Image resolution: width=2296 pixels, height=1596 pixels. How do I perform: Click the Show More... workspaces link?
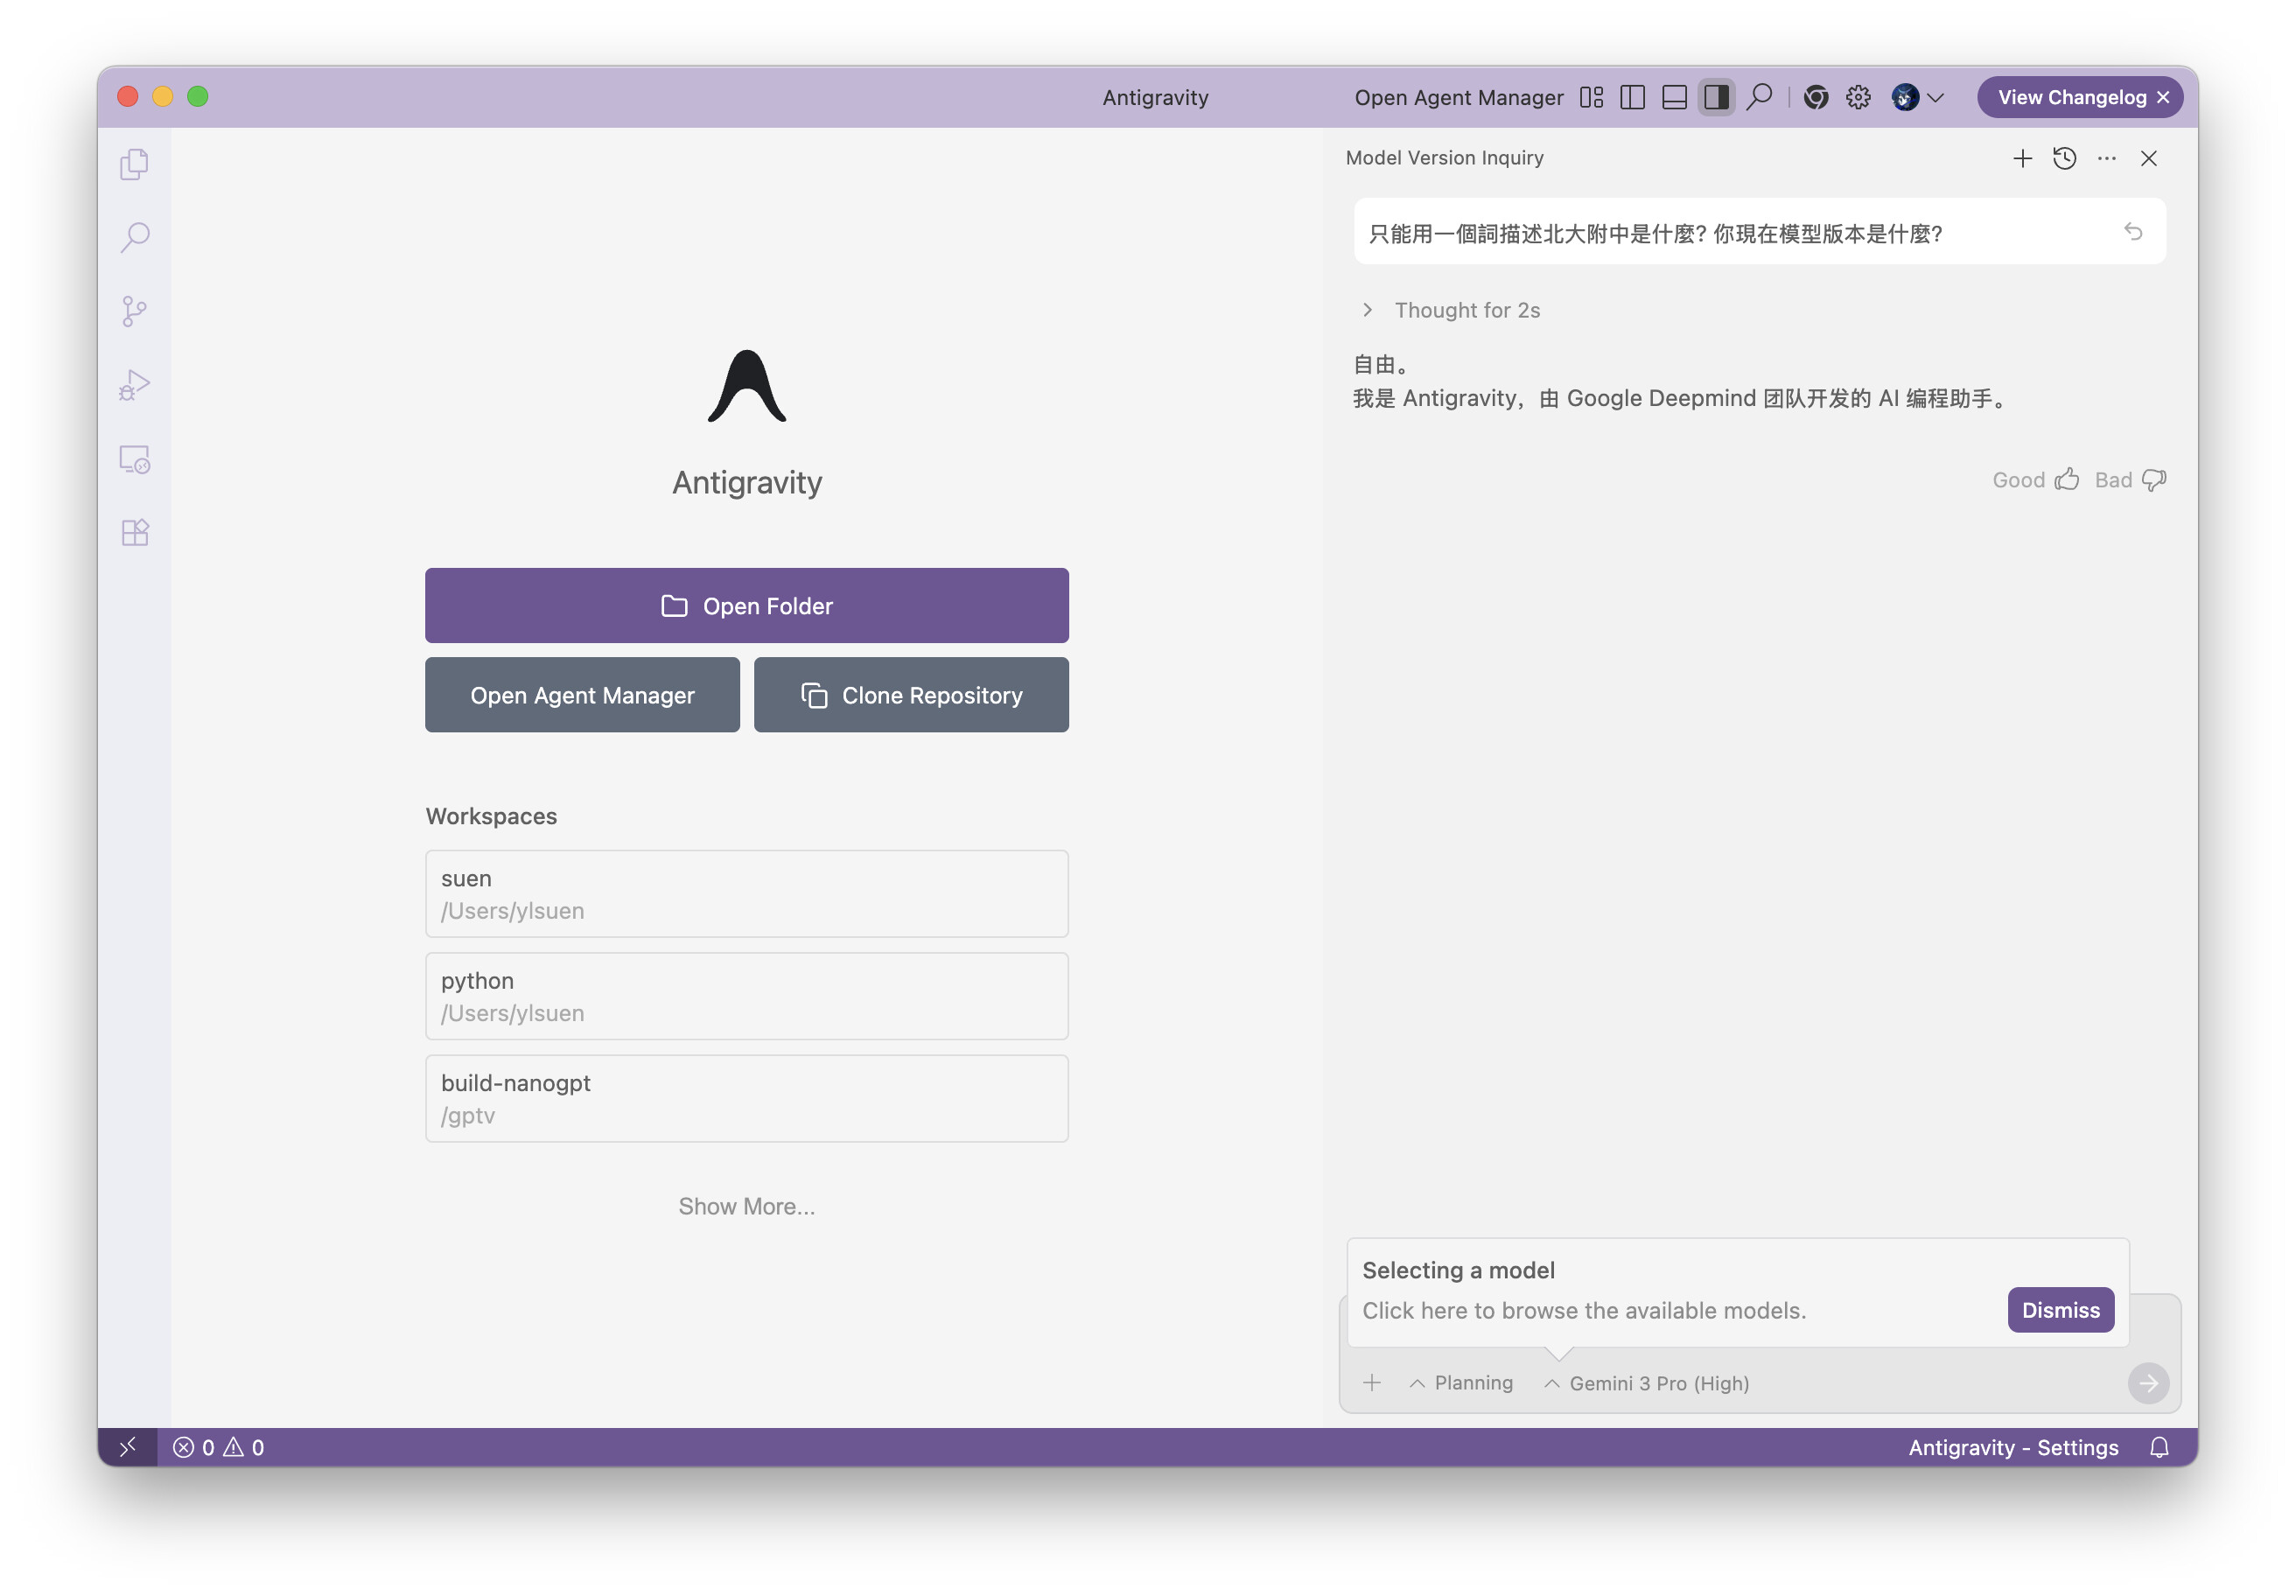pyautogui.click(x=746, y=1206)
